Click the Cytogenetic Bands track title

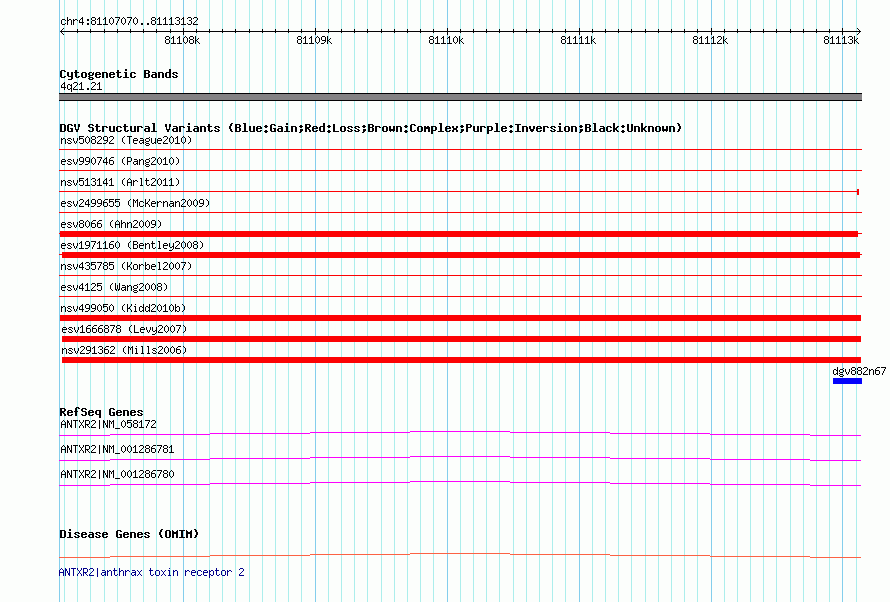coord(119,74)
